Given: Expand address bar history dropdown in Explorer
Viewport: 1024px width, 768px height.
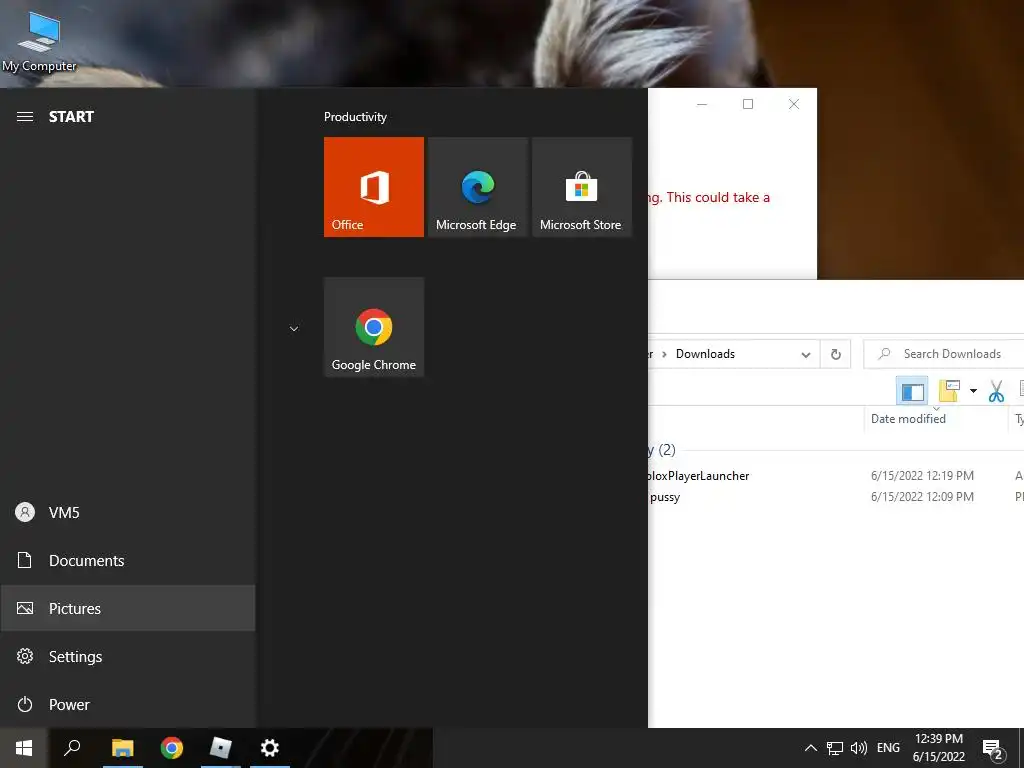Looking at the screenshot, I should click(x=806, y=355).
